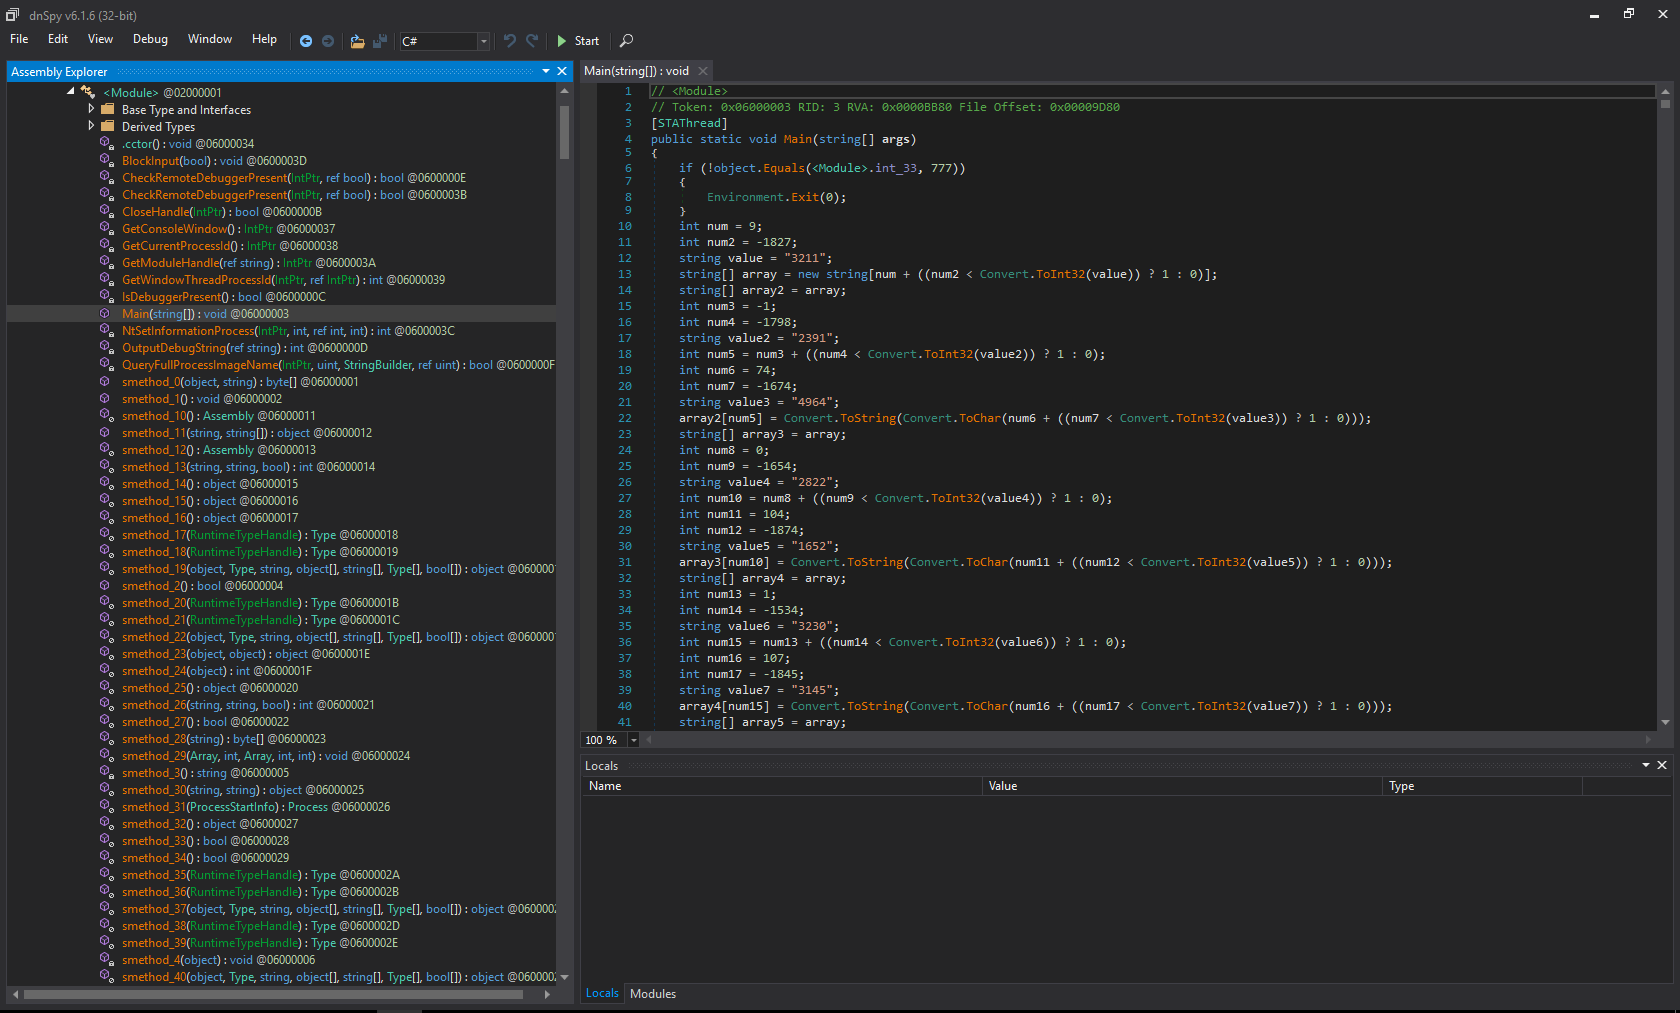The image size is (1680, 1013).
Task: Click the Navigate Forward arrow icon
Action: pos(327,41)
